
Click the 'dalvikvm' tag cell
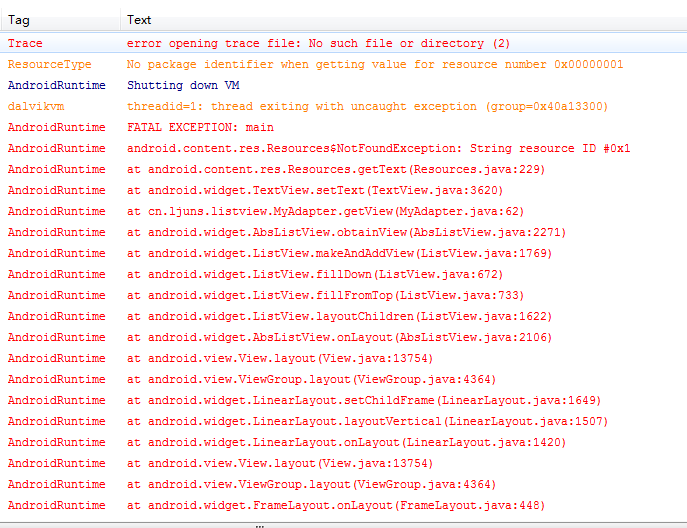tap(36, 106)
